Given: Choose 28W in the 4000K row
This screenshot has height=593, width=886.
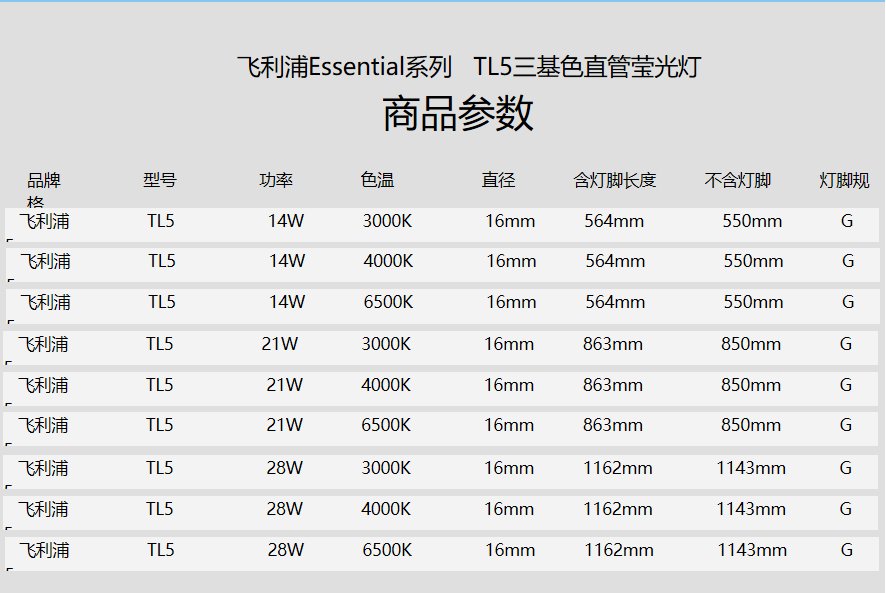Looking at the screenshot, I should [x=285, y=509].
